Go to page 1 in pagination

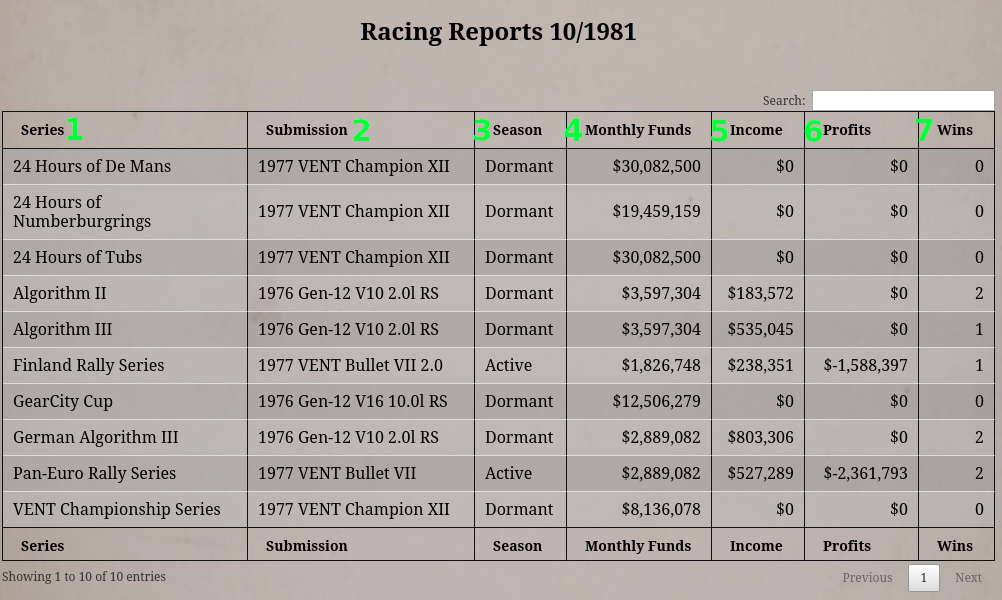tap(923, 578)
